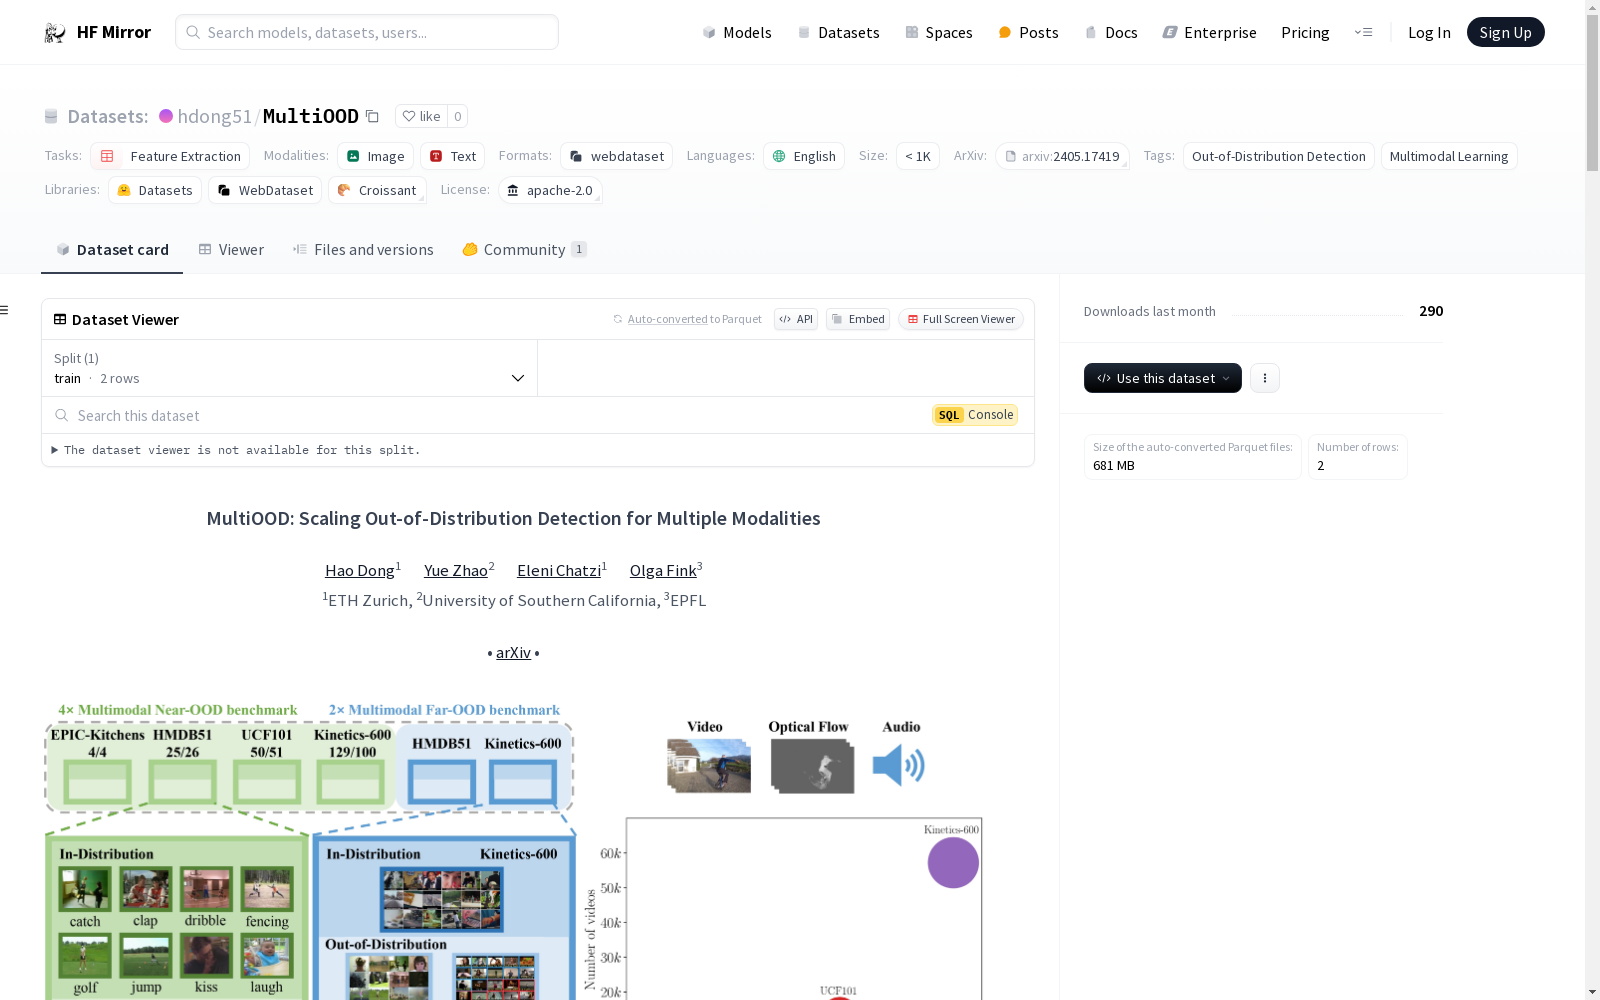This screenshot has width=1600, height=1000.
Task: Open the Community tab
Action: [524, 250]
